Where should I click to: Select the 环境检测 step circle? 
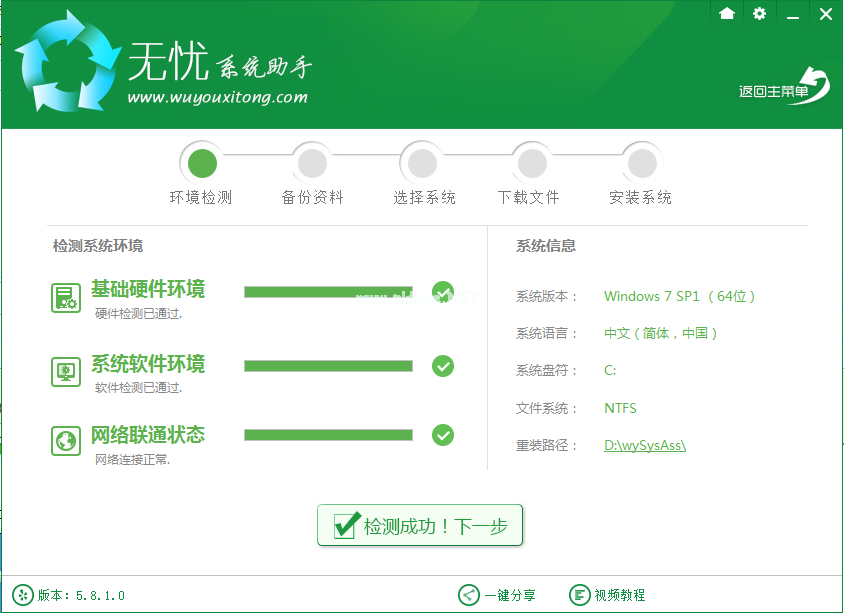click(203, 161)
